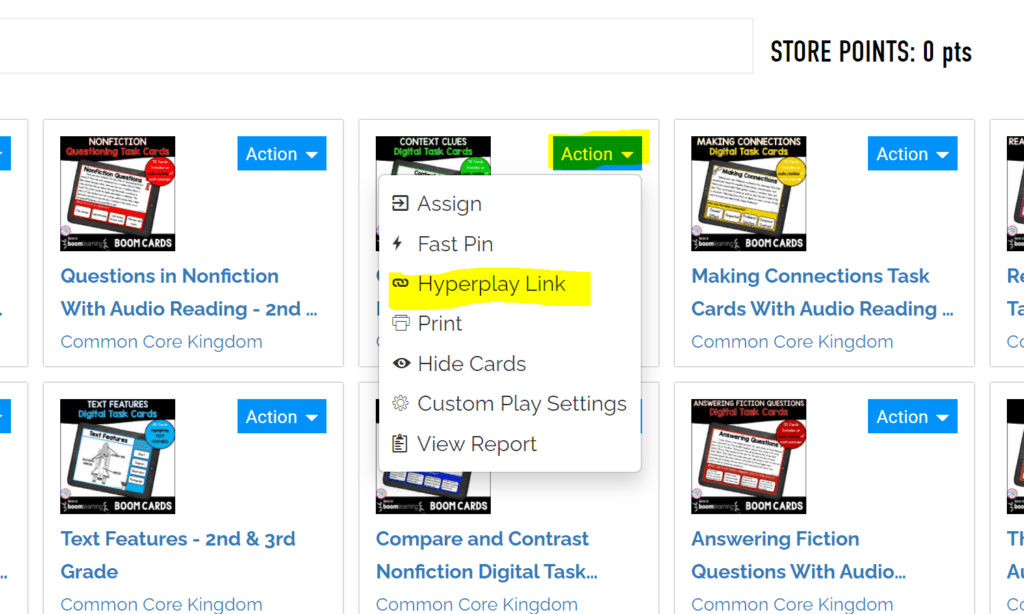Click the empty search field at top

click(376, 46)
